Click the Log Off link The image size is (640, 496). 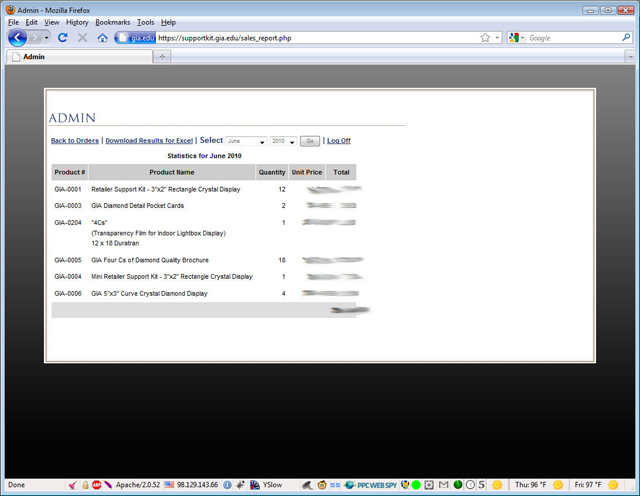pos(339,140)
